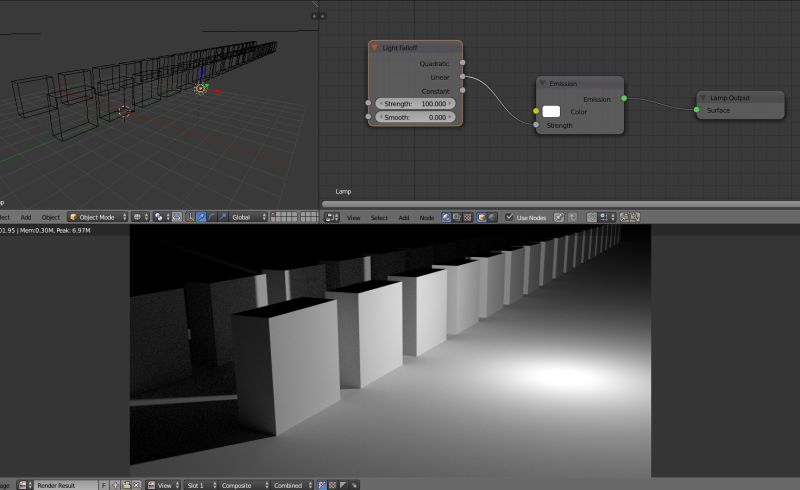Select the translate manipulator arrow icon
This screenshot has height=490, width=800.
point(202,217)
